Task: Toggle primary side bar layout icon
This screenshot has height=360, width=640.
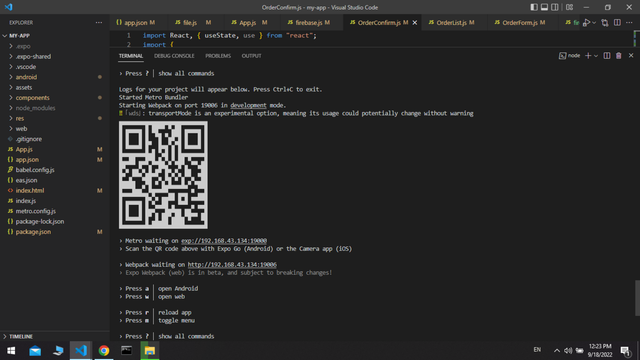Action: point(534,7)
